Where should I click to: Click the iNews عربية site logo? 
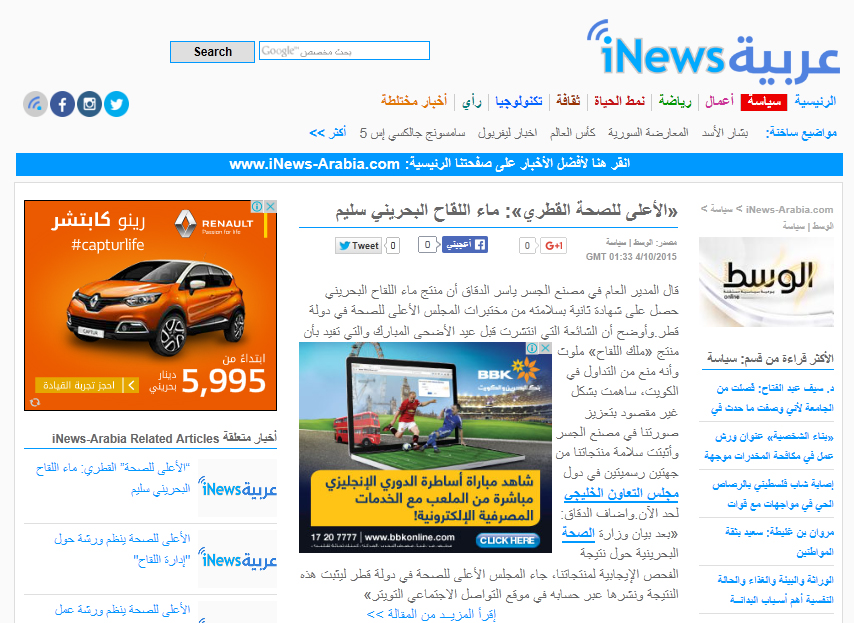pyautogui.click(x=713, y=53)
